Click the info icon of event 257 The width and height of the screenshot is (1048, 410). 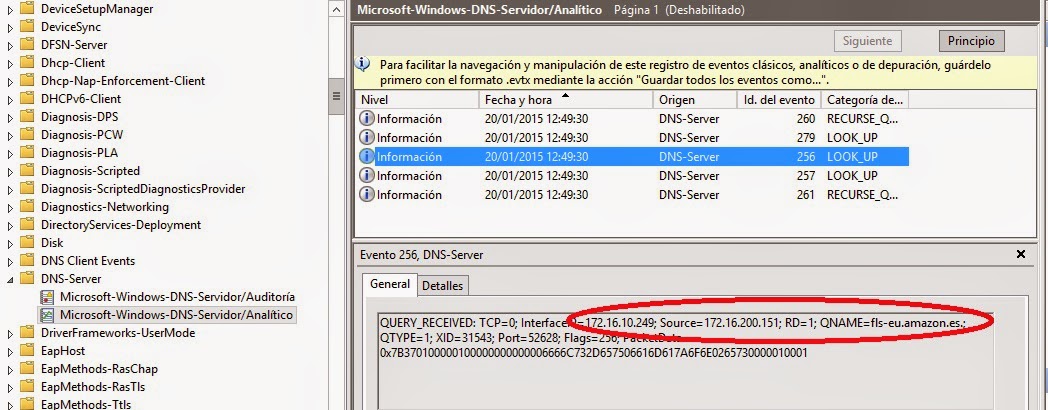click(x=367, y=176)
